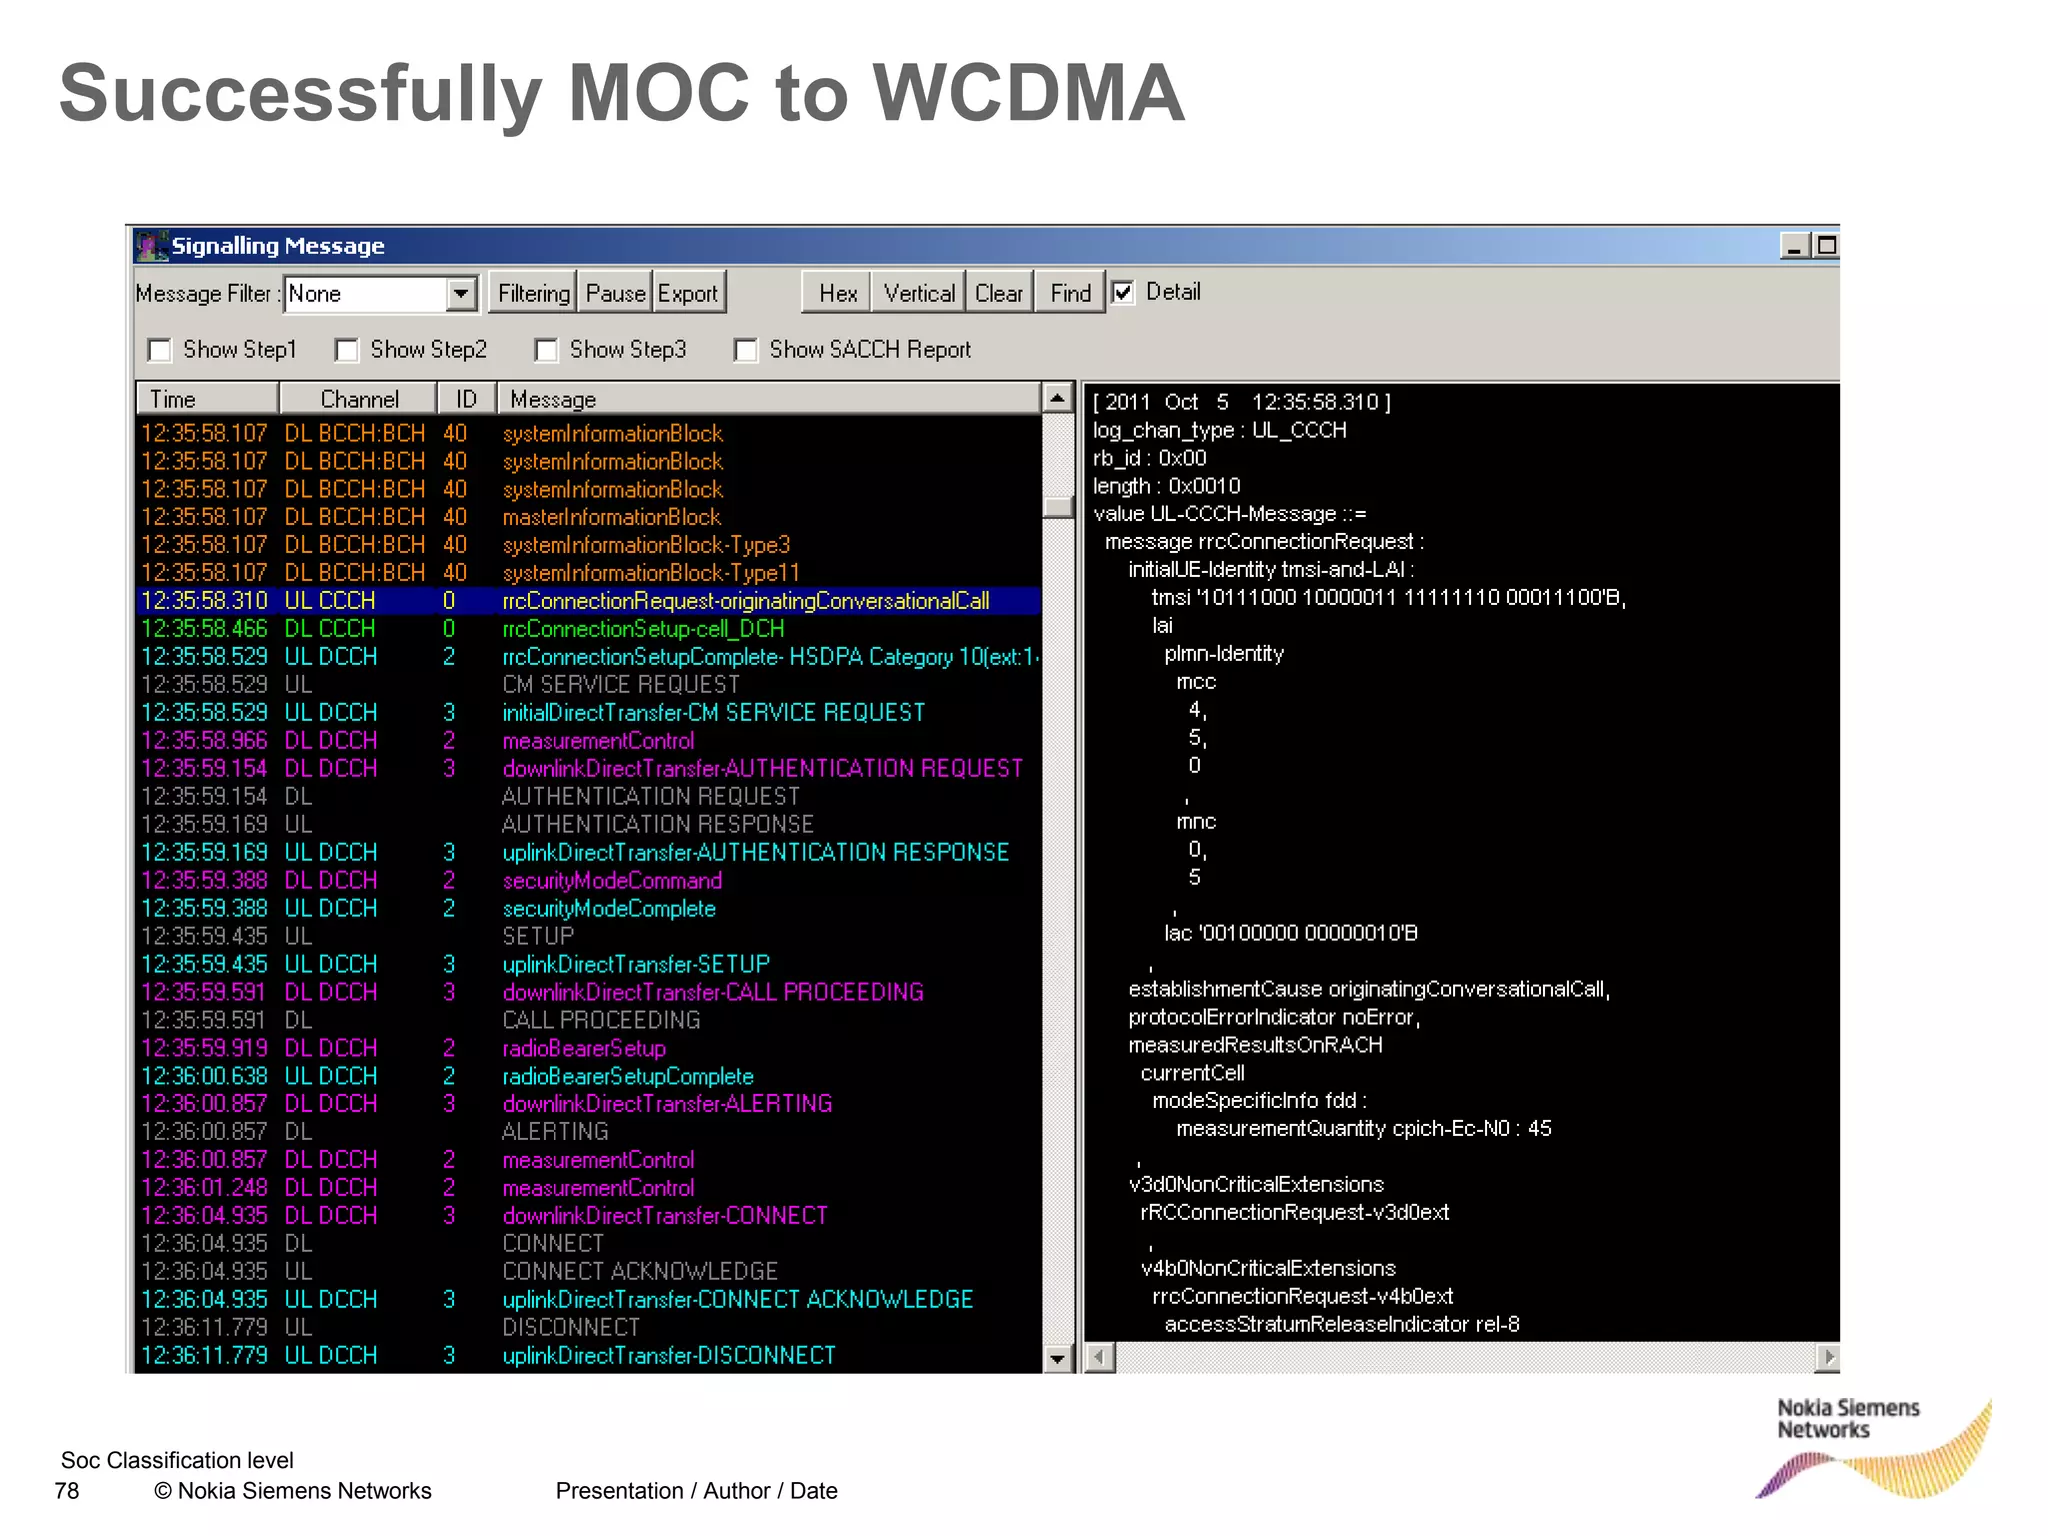This screenshot has width=2048, height=1536.
Task: Click the message list scrollbar thumb
Action: (x=1058, y=506)
